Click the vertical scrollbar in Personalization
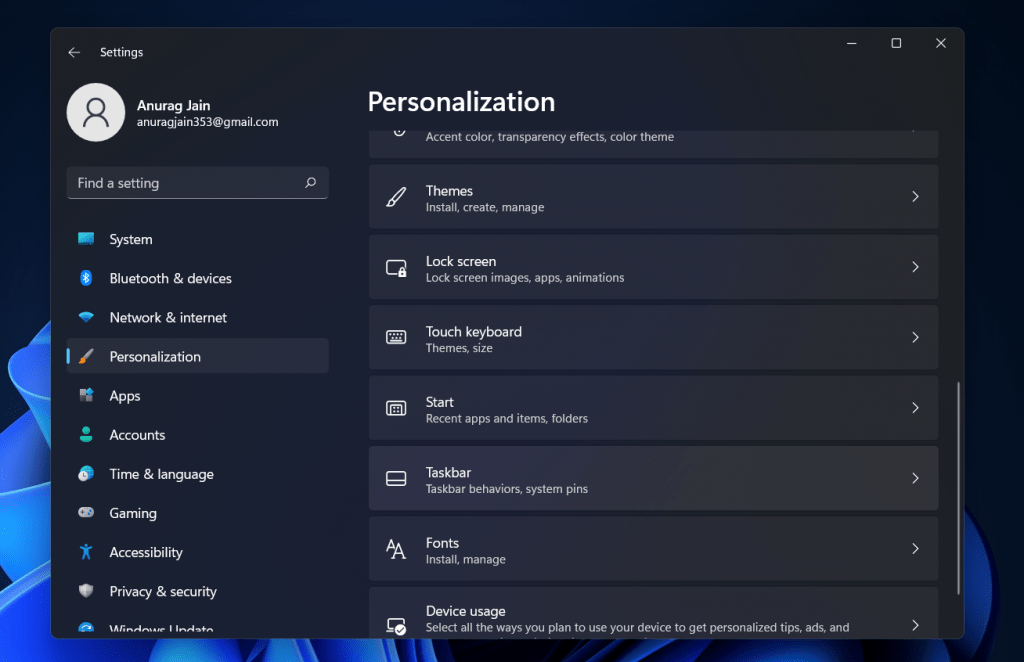This screenshot has height=662, width=1024. coord(958,488)
